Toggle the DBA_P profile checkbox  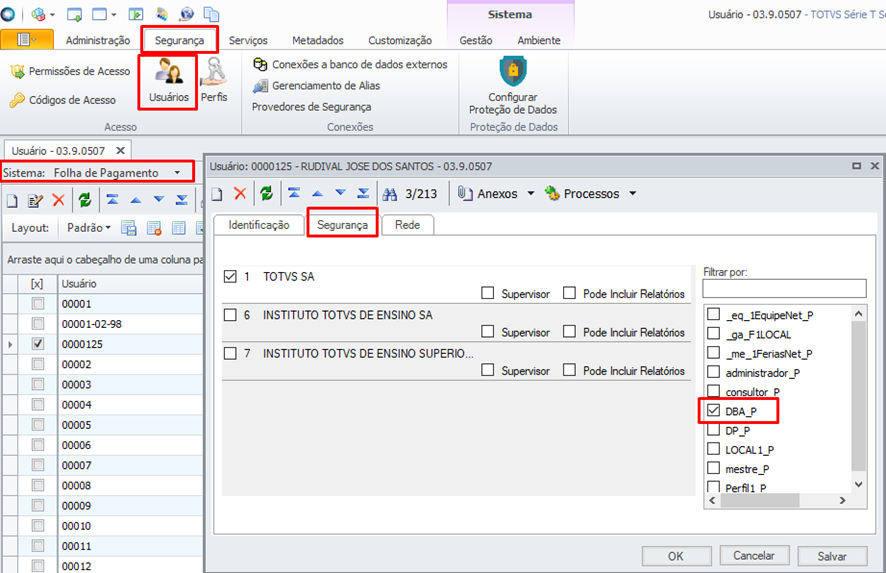pos(714,410)
